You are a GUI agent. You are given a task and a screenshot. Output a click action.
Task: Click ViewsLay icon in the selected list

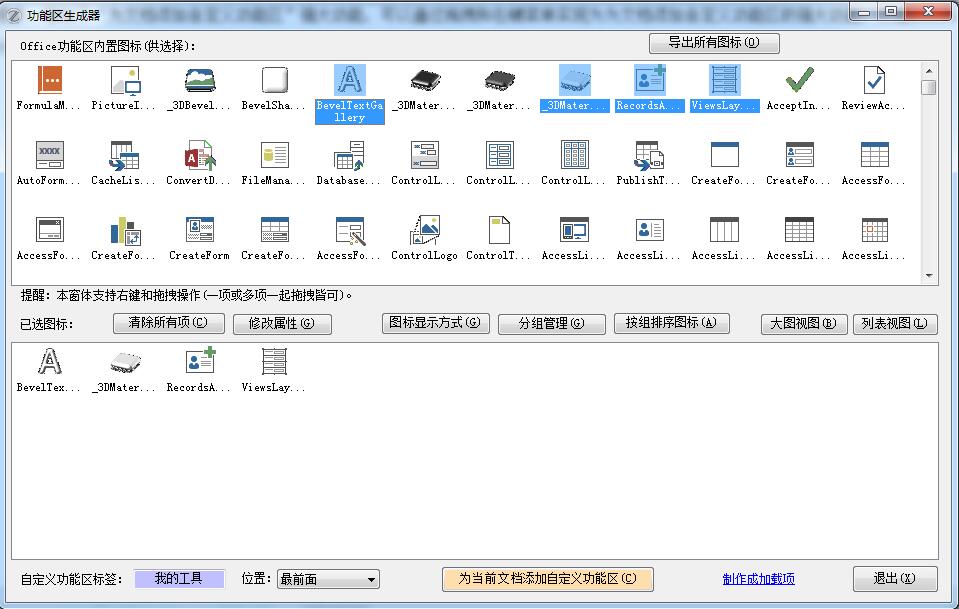coord(274,364)
